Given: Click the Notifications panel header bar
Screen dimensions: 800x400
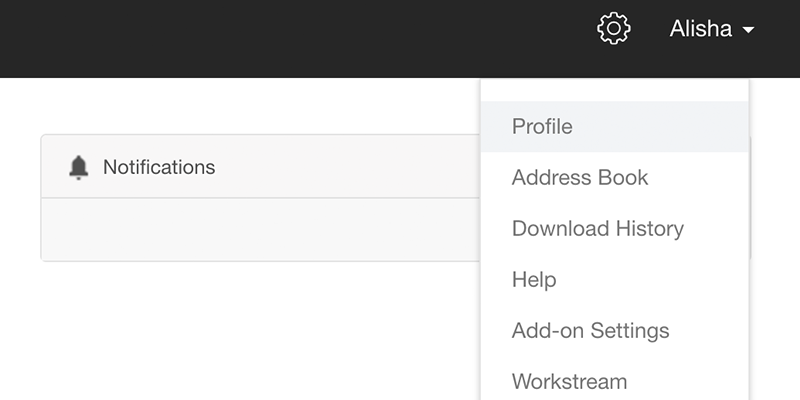Looking at the screenshot, I should 260,166.
